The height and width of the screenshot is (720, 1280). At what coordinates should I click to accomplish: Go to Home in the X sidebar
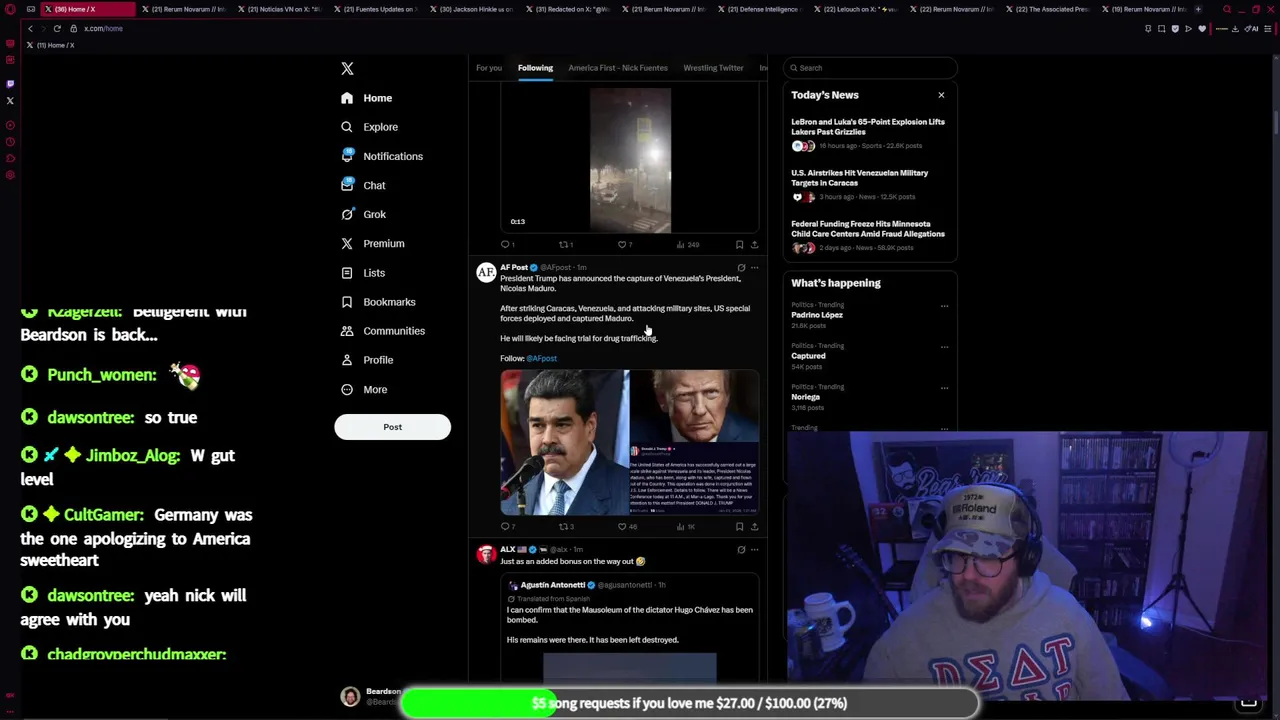pos(366,98)
